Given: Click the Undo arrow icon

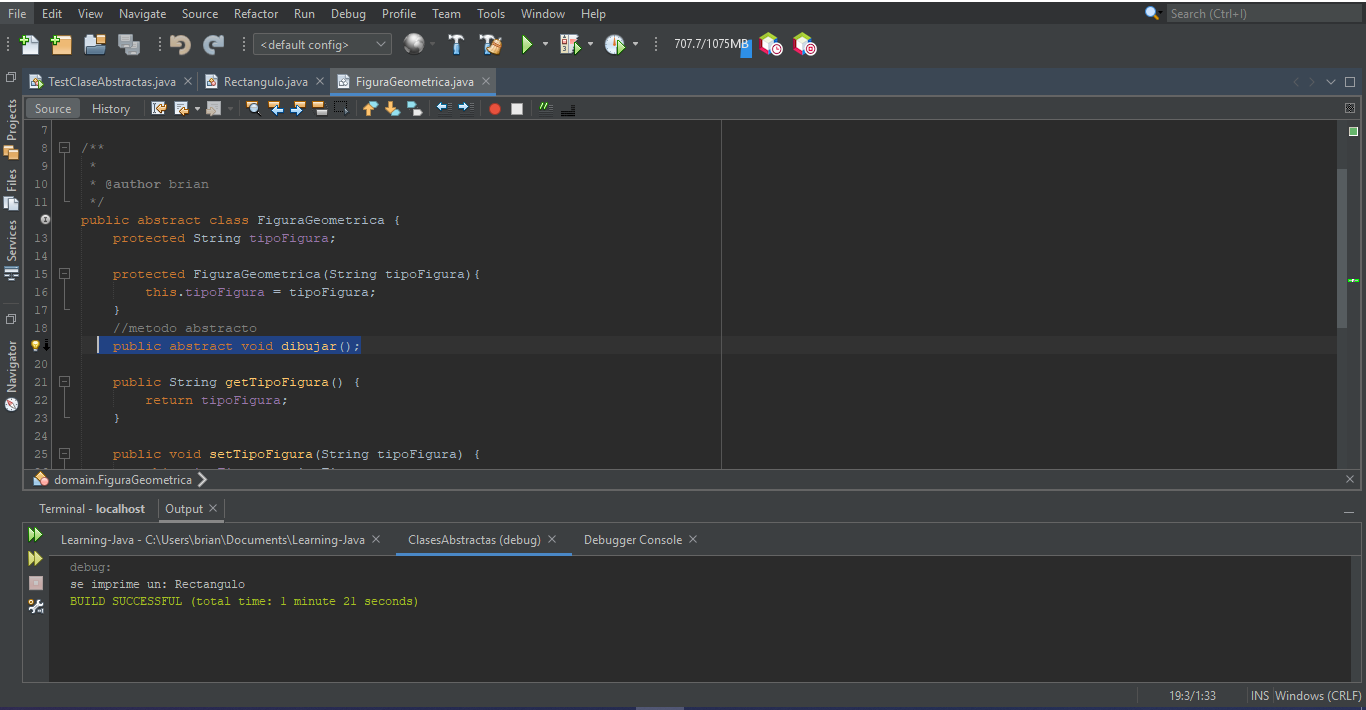Looking at the screenshot, I should [180, 44].
